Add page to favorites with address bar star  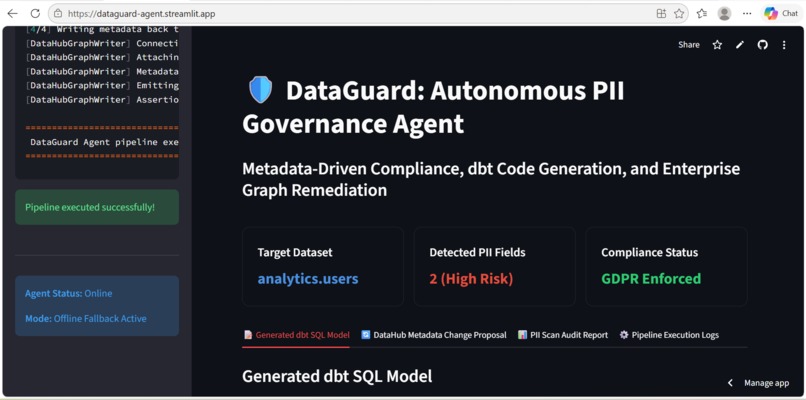pos(679,14)
